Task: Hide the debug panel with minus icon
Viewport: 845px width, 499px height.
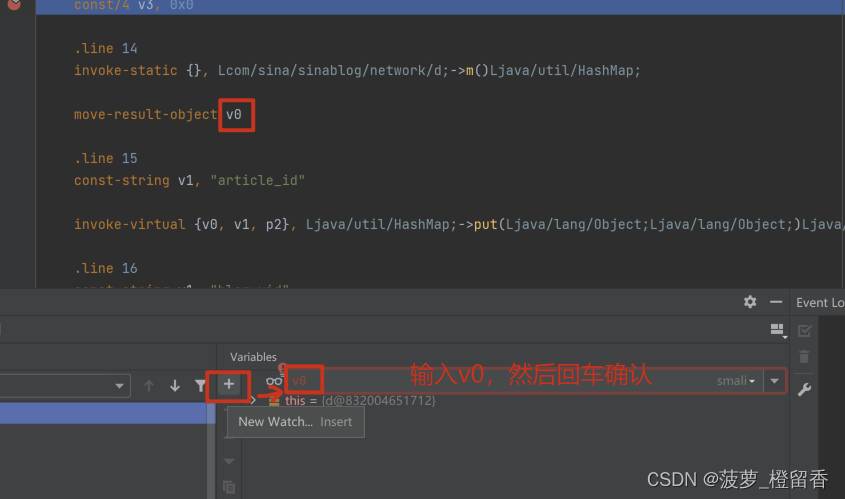Action: click(x=775, y=302)
